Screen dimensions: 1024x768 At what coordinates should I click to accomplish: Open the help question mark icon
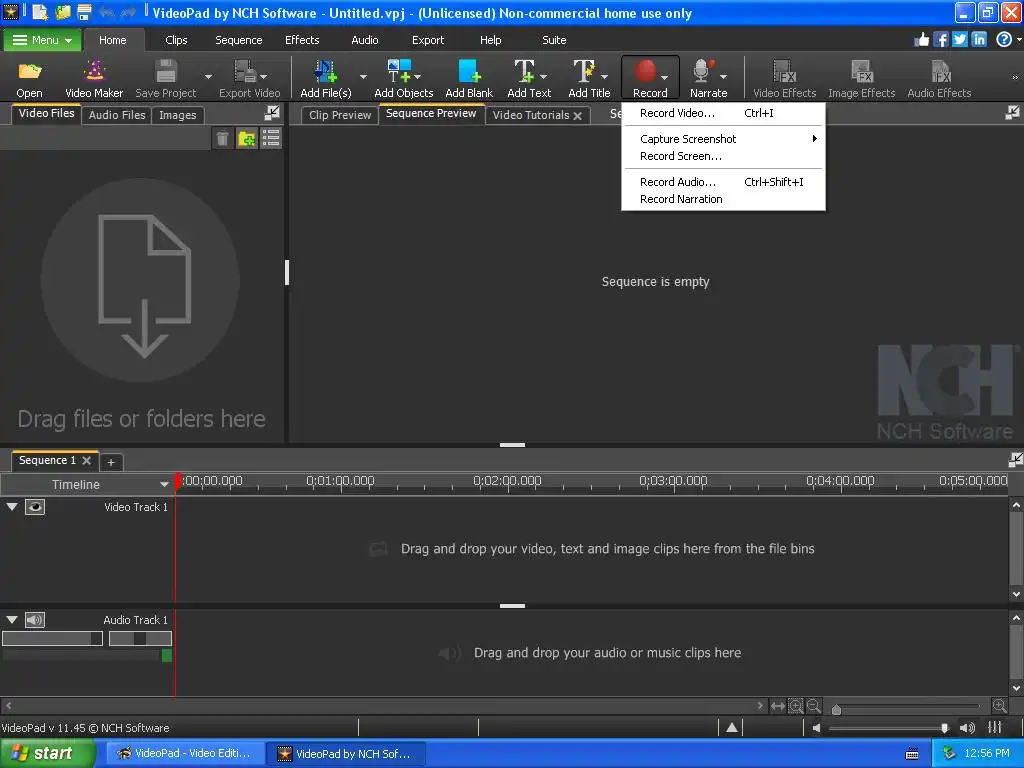point(1004,40)
